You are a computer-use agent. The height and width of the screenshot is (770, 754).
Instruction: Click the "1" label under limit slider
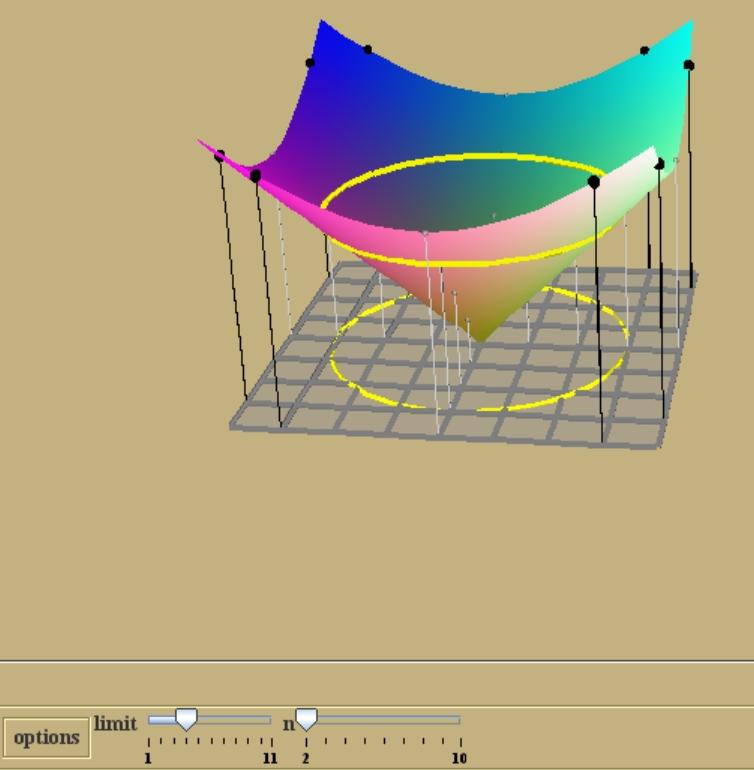[x=148, y=759]
